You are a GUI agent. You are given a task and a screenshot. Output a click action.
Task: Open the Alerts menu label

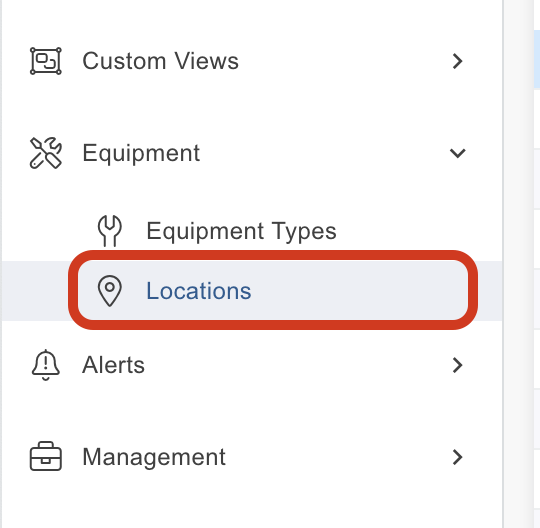click(x=113, y=365)
